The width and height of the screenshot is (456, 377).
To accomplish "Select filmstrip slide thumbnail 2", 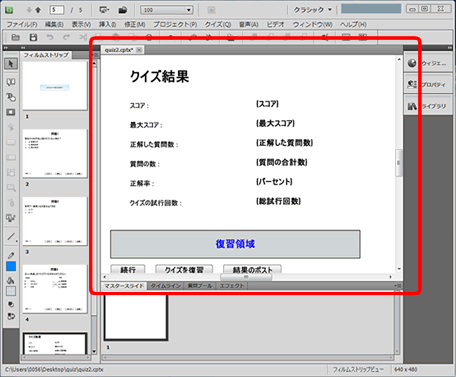I will 55,153.
